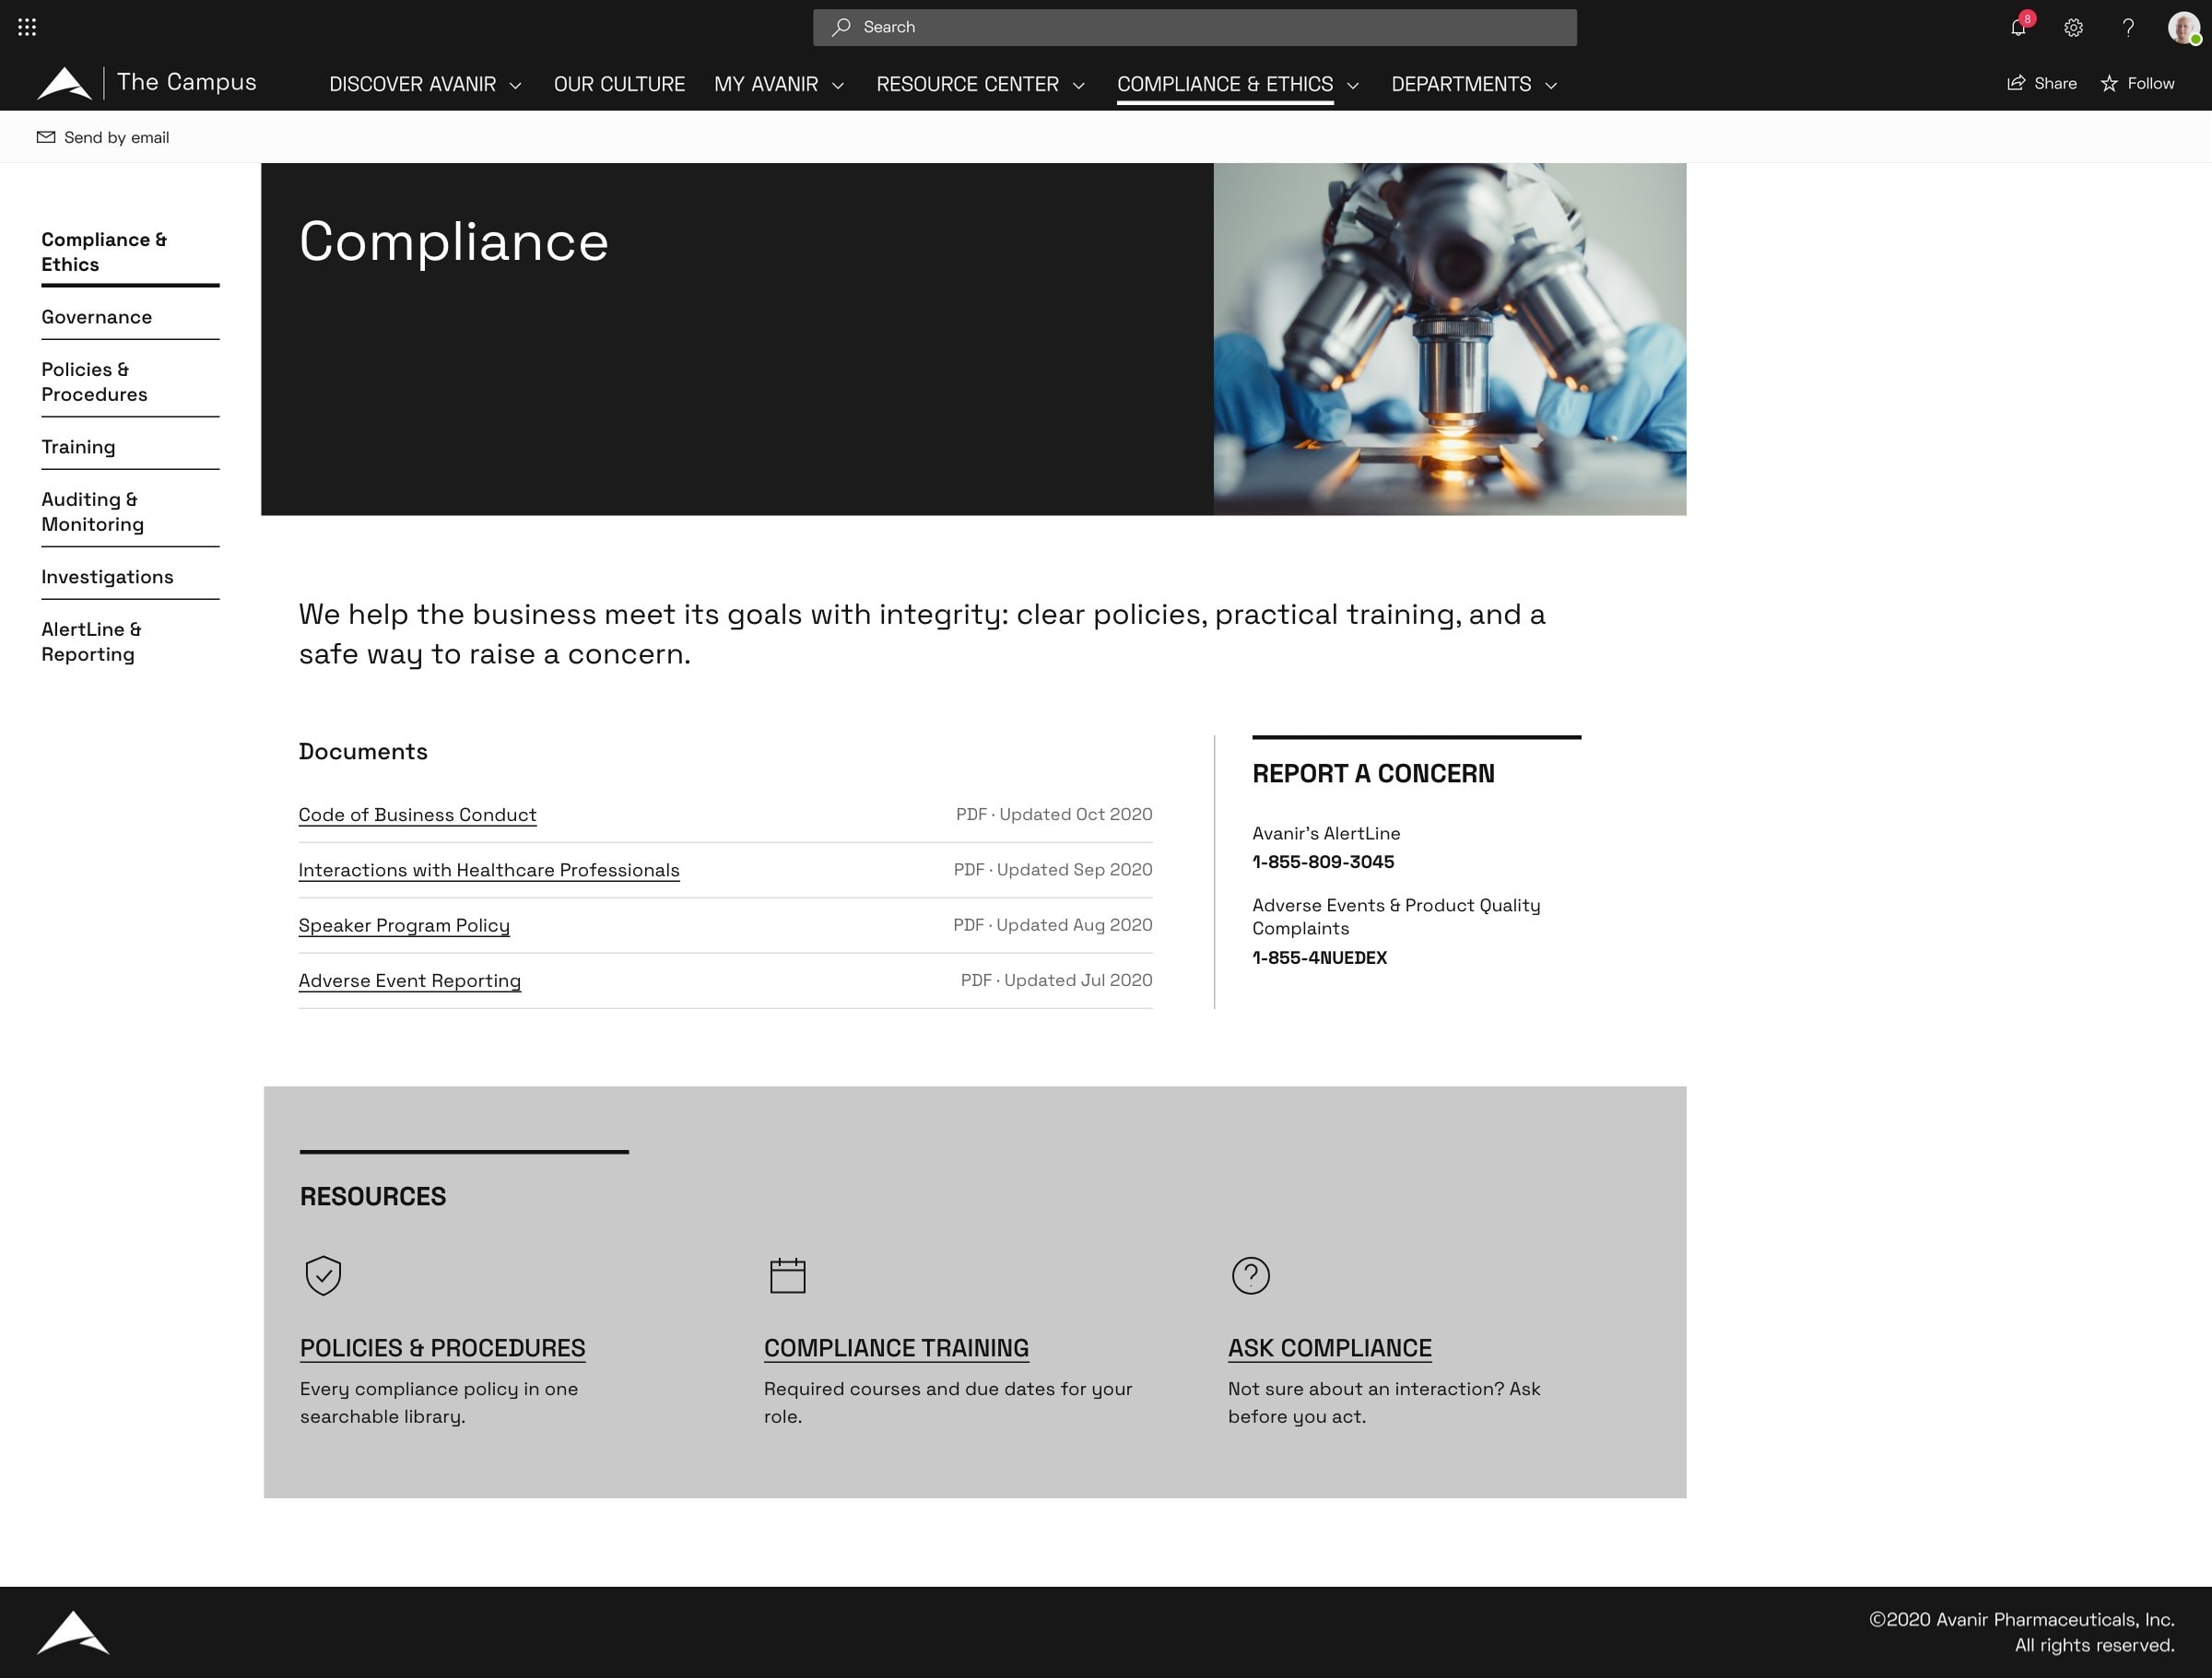Open the Code of Business Conduct document

(417, 815)
